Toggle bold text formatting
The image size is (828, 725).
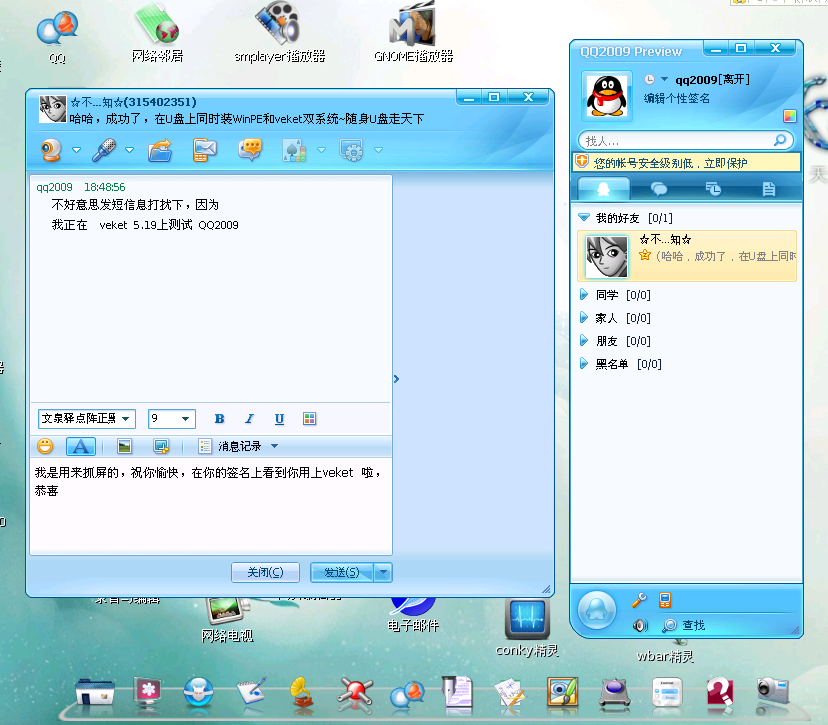click(x=220, y=419)
